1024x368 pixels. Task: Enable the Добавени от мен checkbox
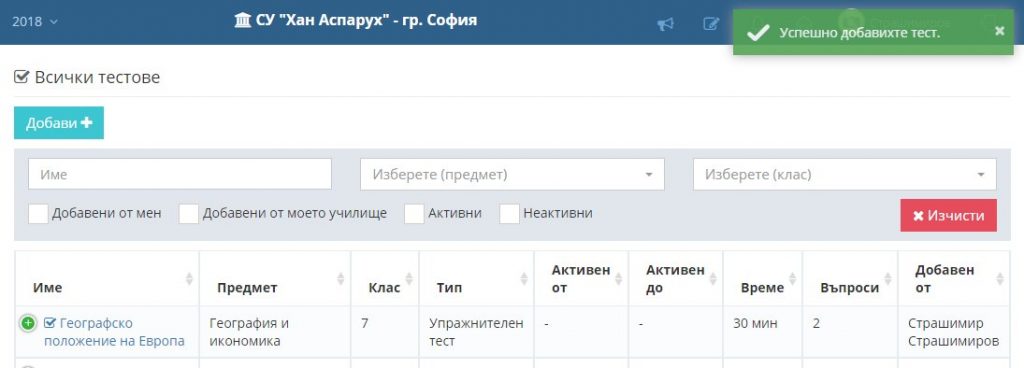tap(39, 213)
